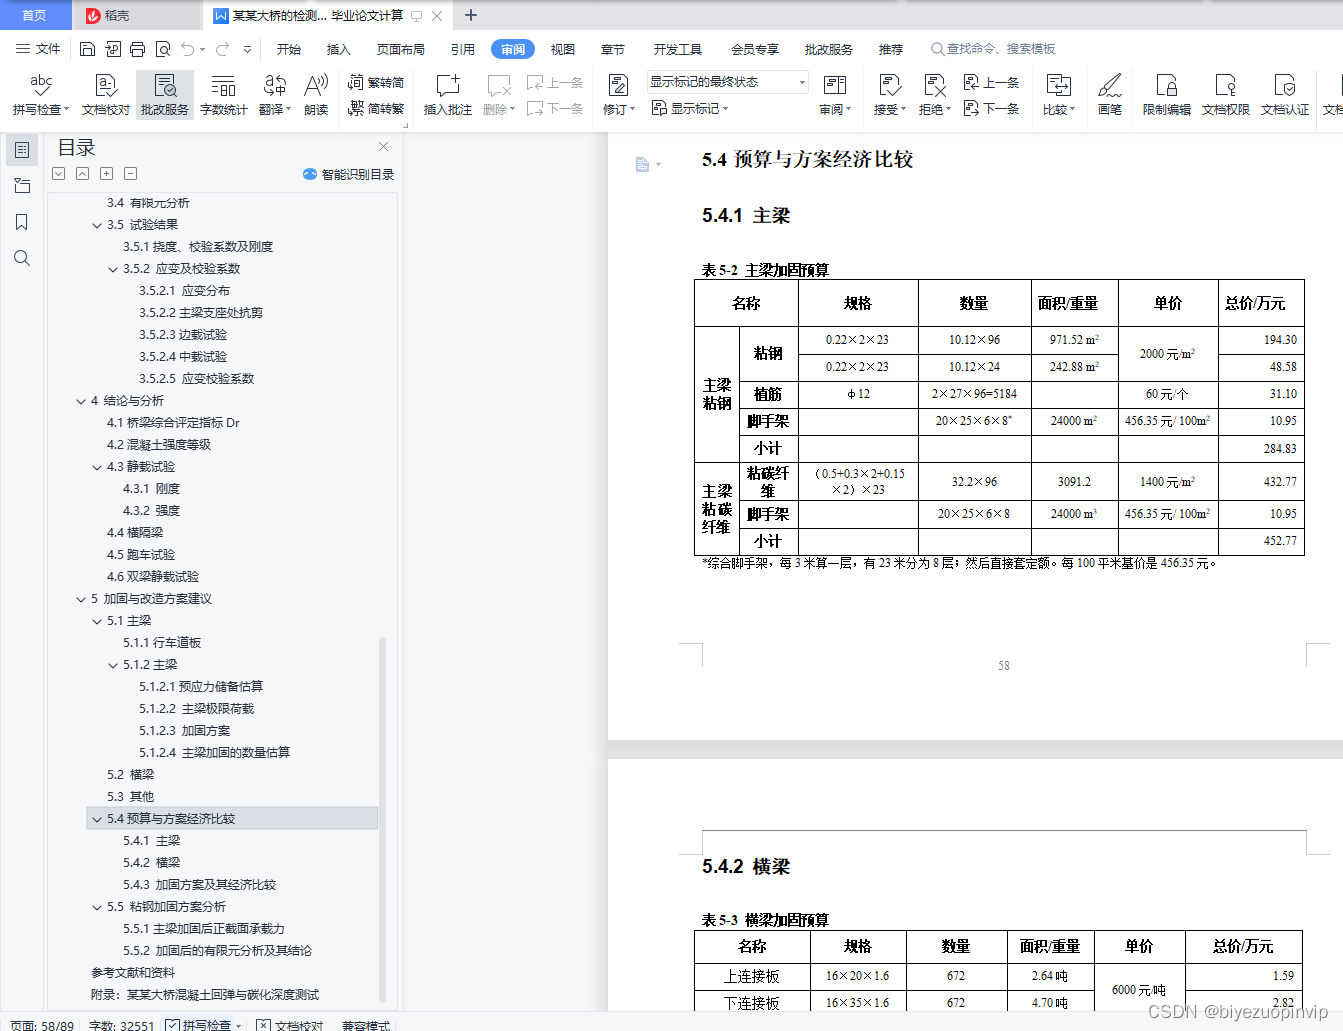Go to outline item 4.5 跑车试验
The height and width of the screenshot is (1031, 1343).
click(141, 555)
